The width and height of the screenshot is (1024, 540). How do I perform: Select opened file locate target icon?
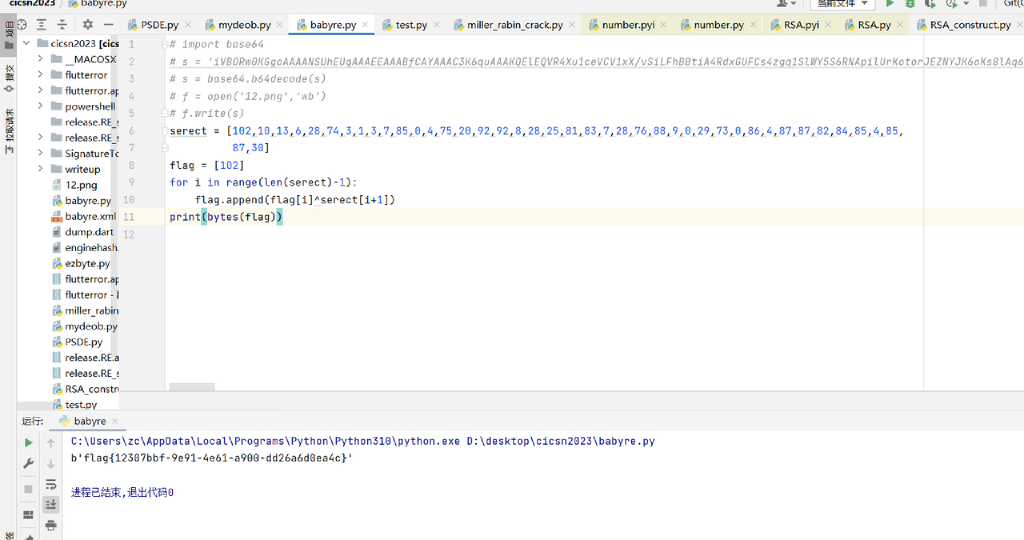[x=21, y=24]
